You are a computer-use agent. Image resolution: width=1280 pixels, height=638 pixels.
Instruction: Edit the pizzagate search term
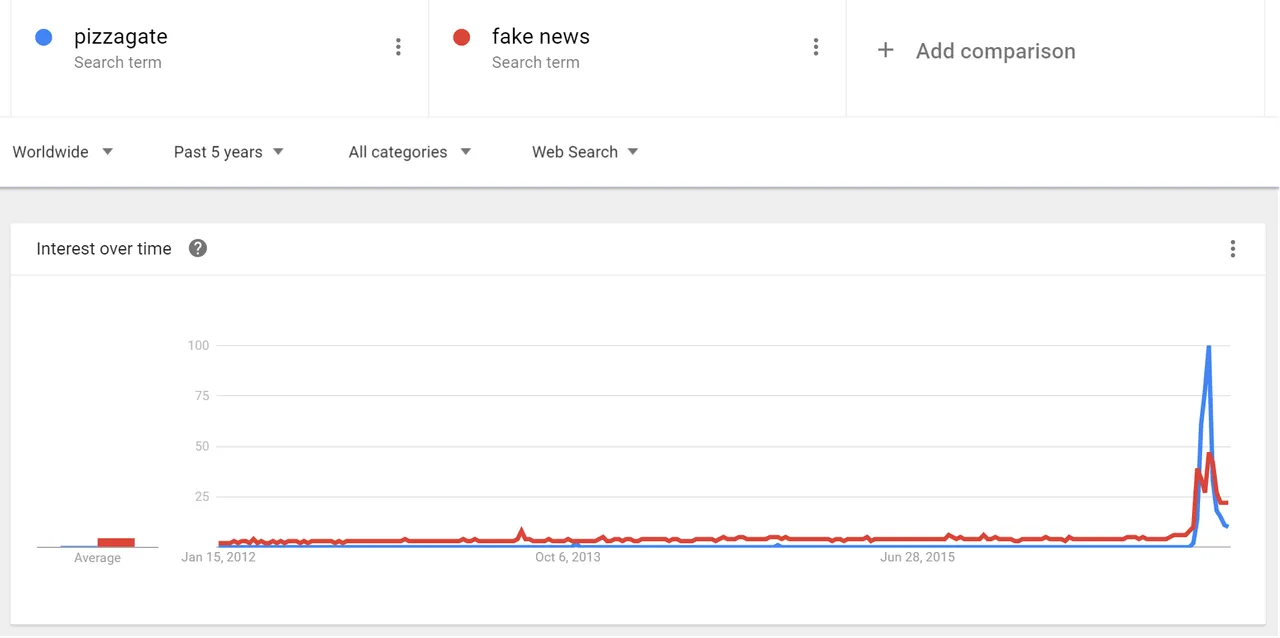(121, 37)
